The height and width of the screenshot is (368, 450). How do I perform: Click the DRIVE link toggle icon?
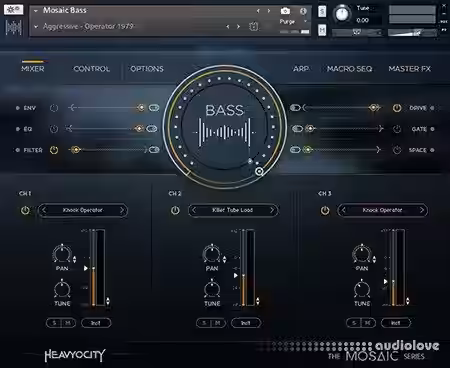[x=295, y=108]
